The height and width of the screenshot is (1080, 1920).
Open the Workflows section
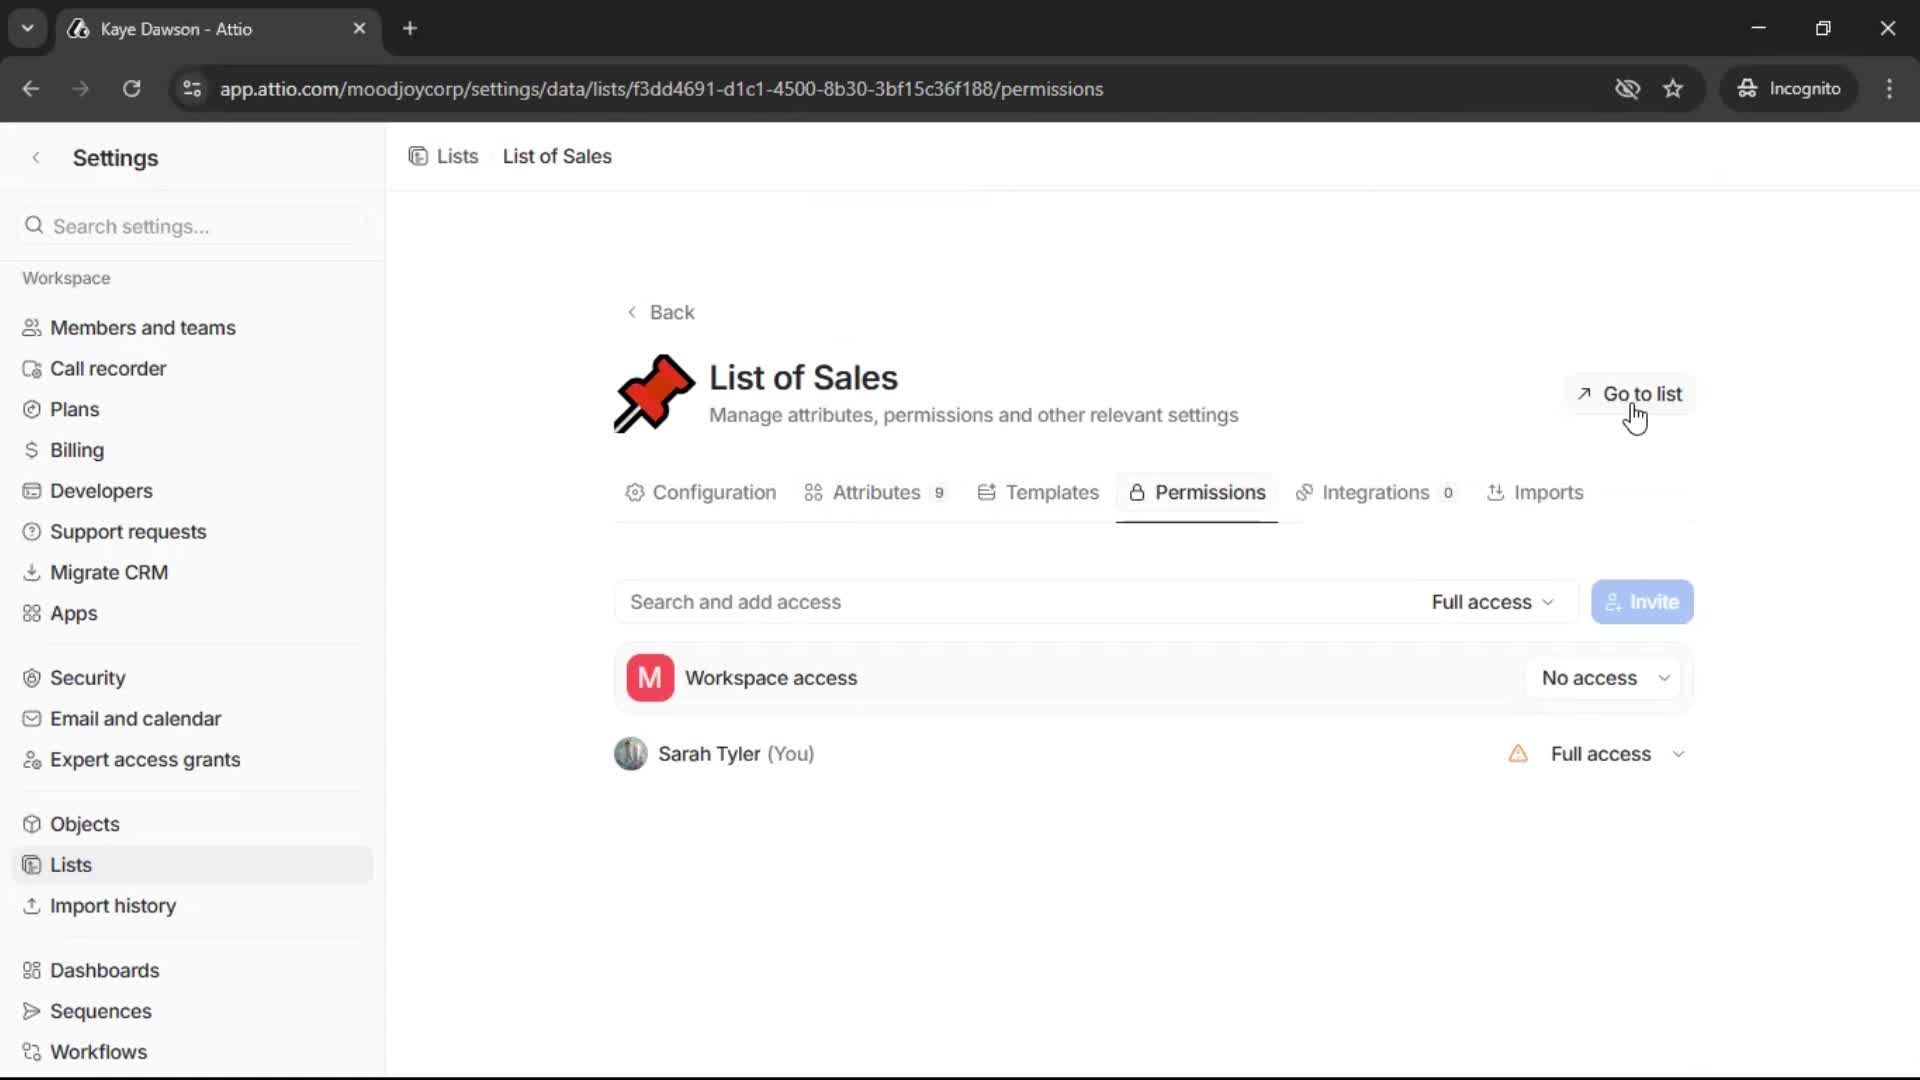coord(98,1051)
